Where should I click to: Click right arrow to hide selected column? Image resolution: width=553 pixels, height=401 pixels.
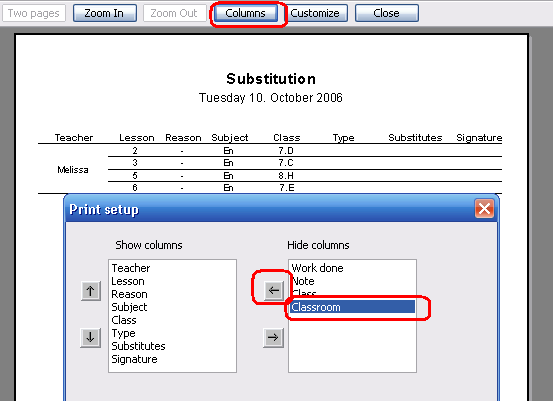click(273, 338)
